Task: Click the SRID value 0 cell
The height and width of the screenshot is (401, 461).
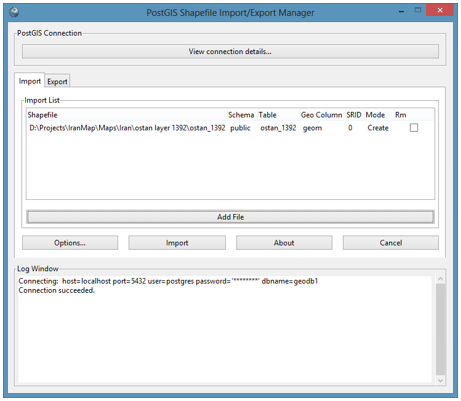Action: pos(350,128)
